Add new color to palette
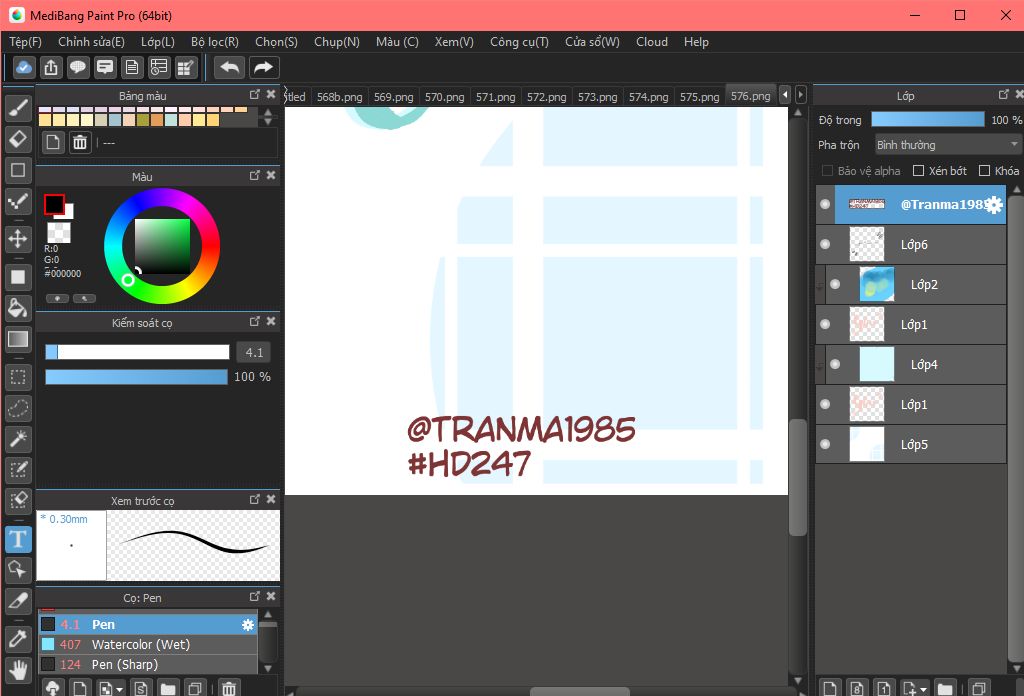 [x=54, y=142]
